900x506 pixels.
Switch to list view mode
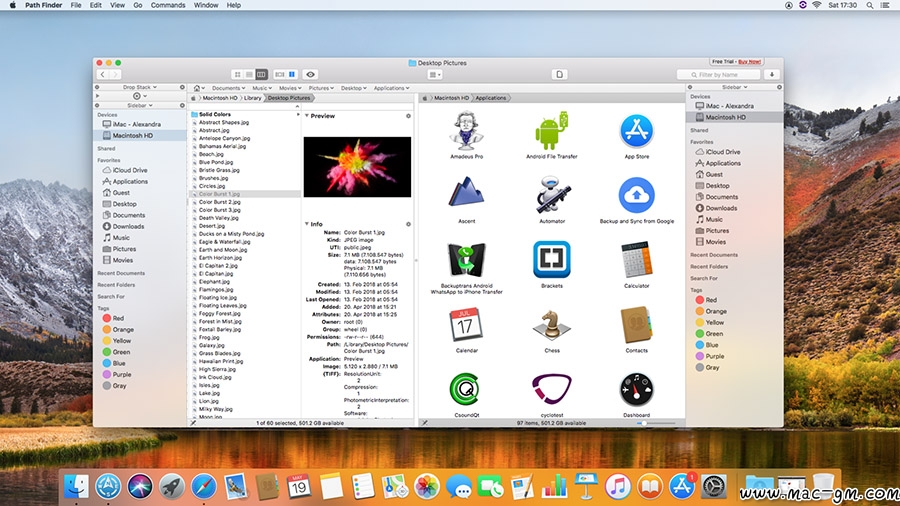[249, 75]
